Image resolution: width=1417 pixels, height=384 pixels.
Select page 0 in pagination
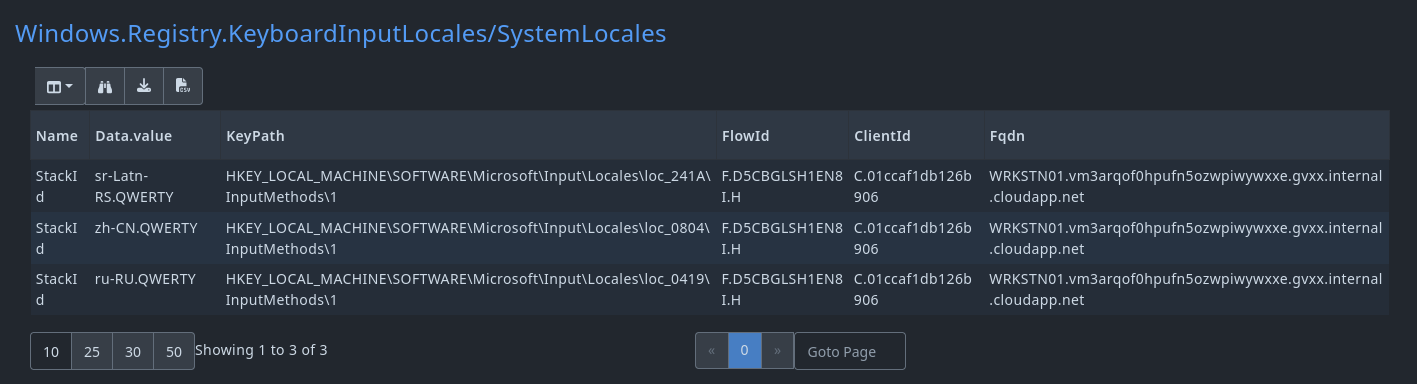[745, 351]
